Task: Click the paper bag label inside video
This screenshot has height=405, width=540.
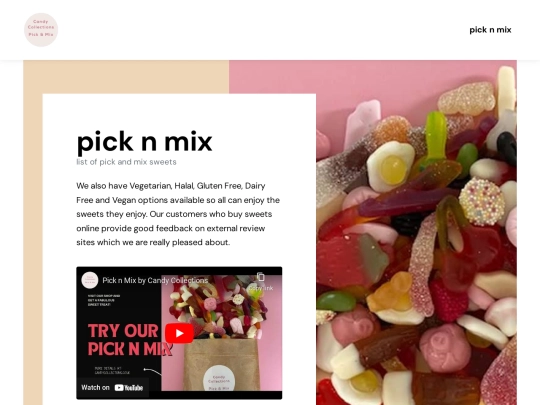Action: tap(219, 379)
